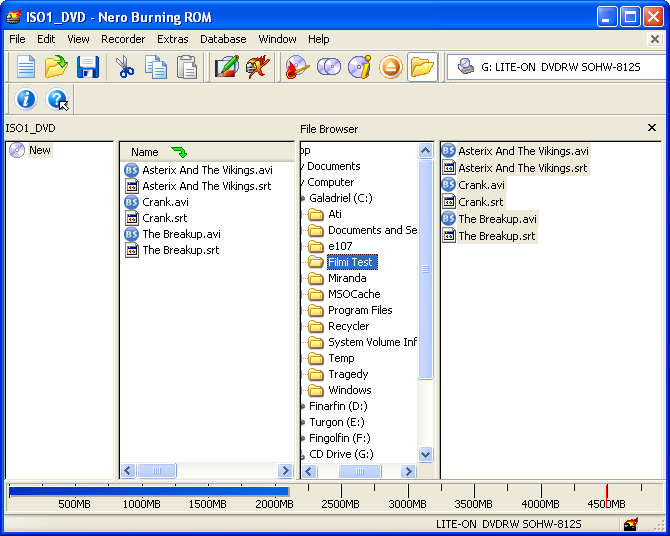Image resolution: width=670 pixels, height=536 pixels.
Task: Open the View menu
Action: (78, 39)
